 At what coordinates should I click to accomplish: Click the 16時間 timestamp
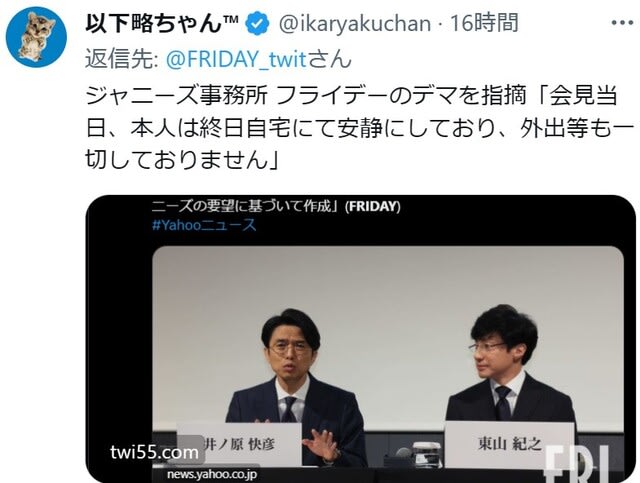click(484, 23)
